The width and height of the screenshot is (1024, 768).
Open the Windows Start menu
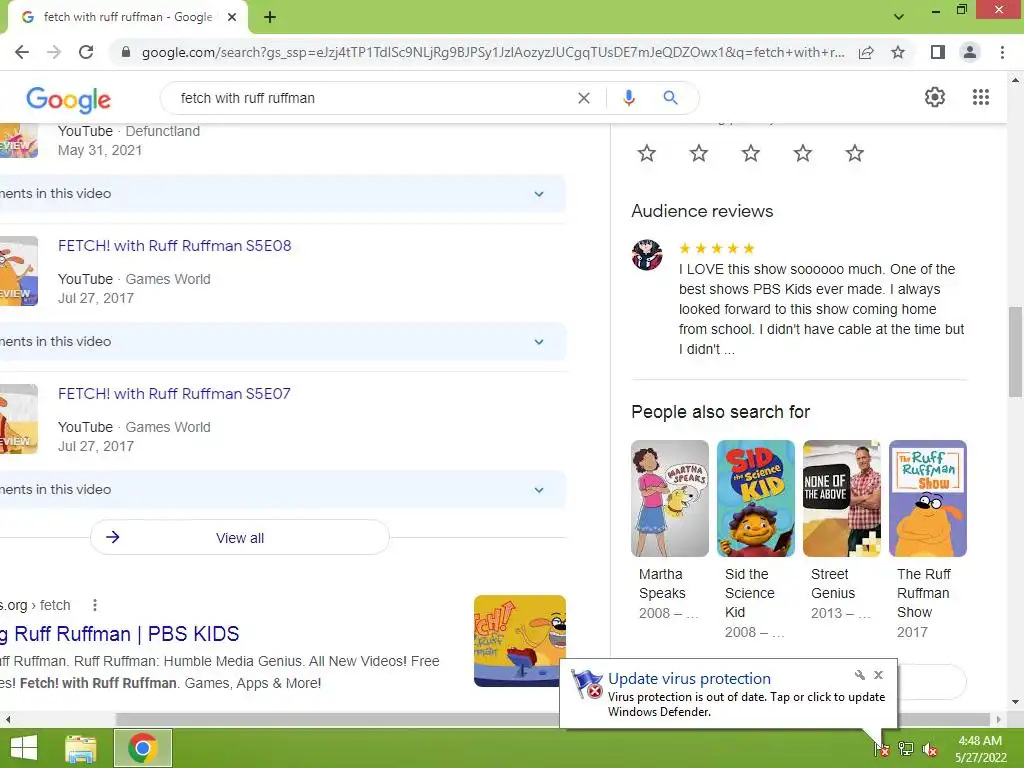24,748
